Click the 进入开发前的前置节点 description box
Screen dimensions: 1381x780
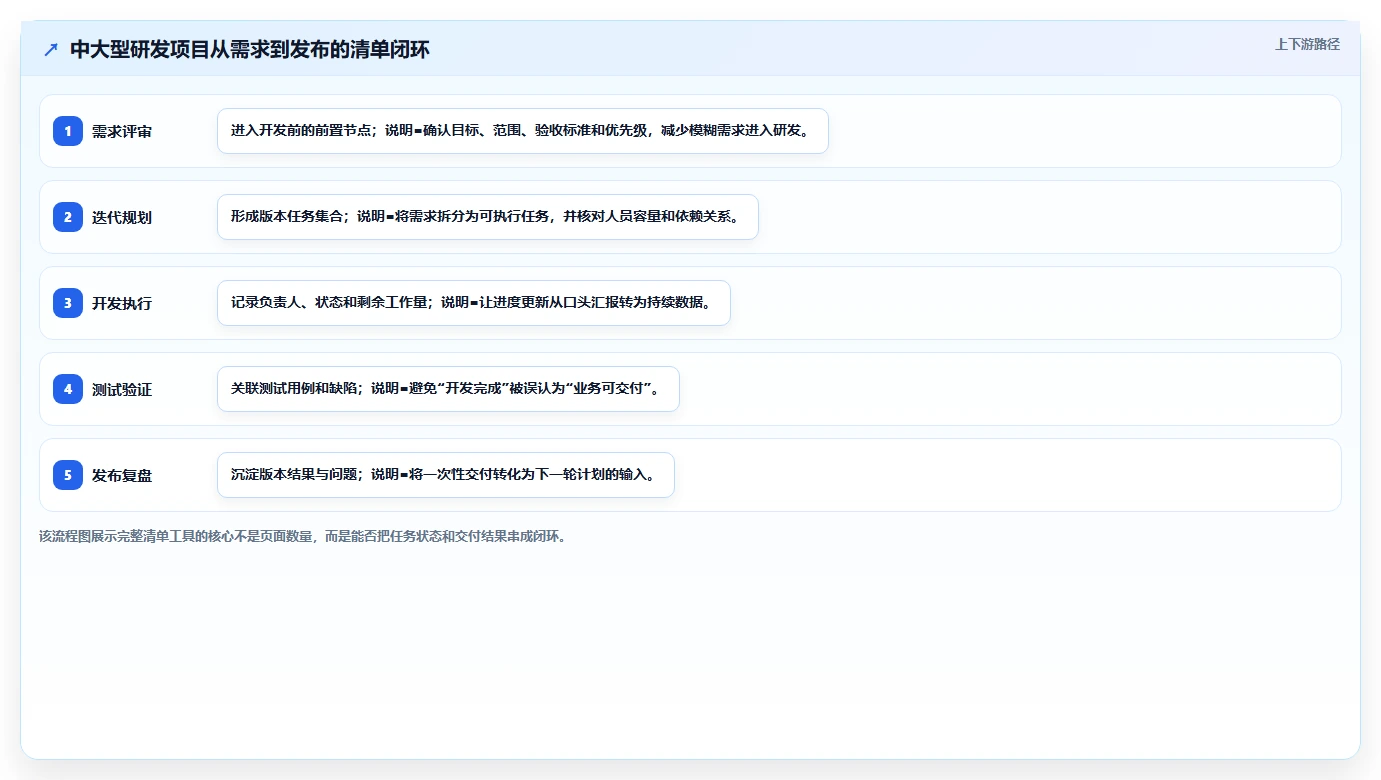523,131
